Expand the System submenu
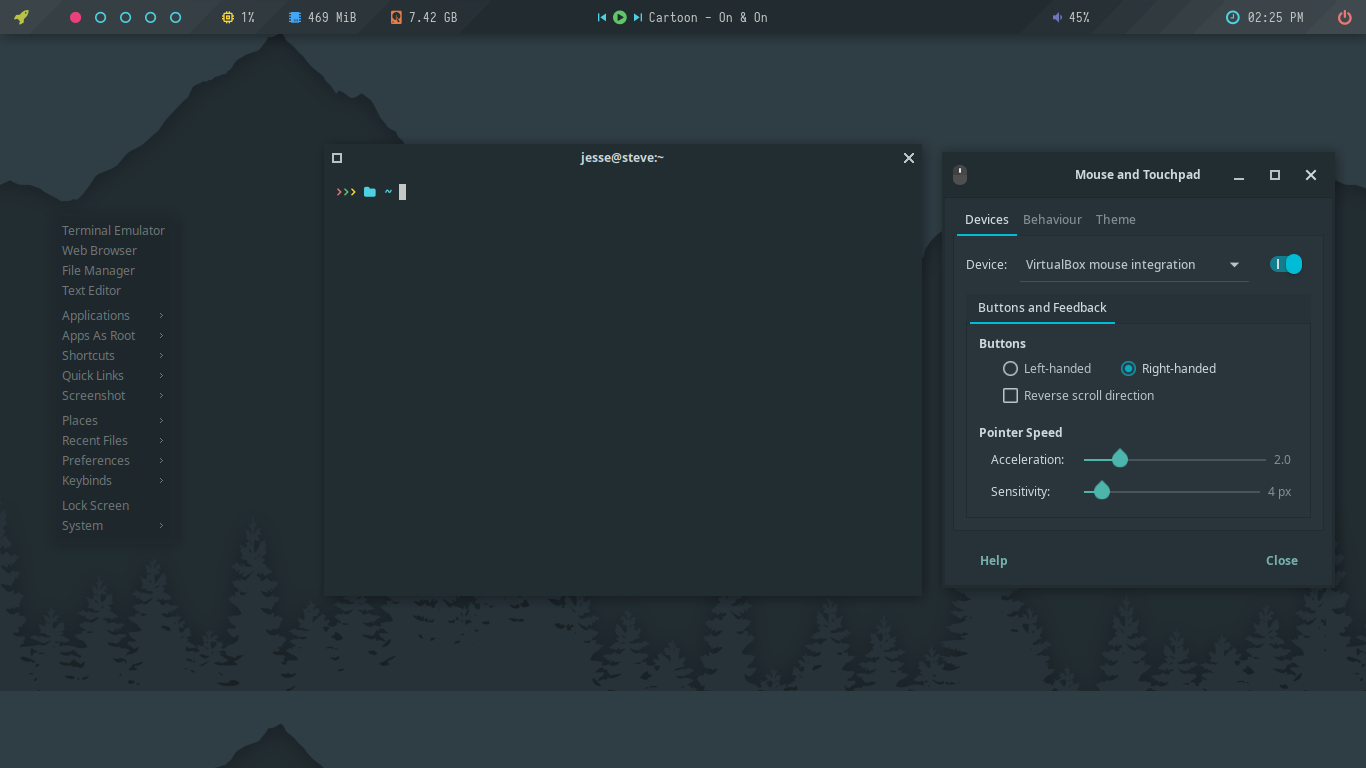This screenshot has width=1366, height=768. pos(113,526)
